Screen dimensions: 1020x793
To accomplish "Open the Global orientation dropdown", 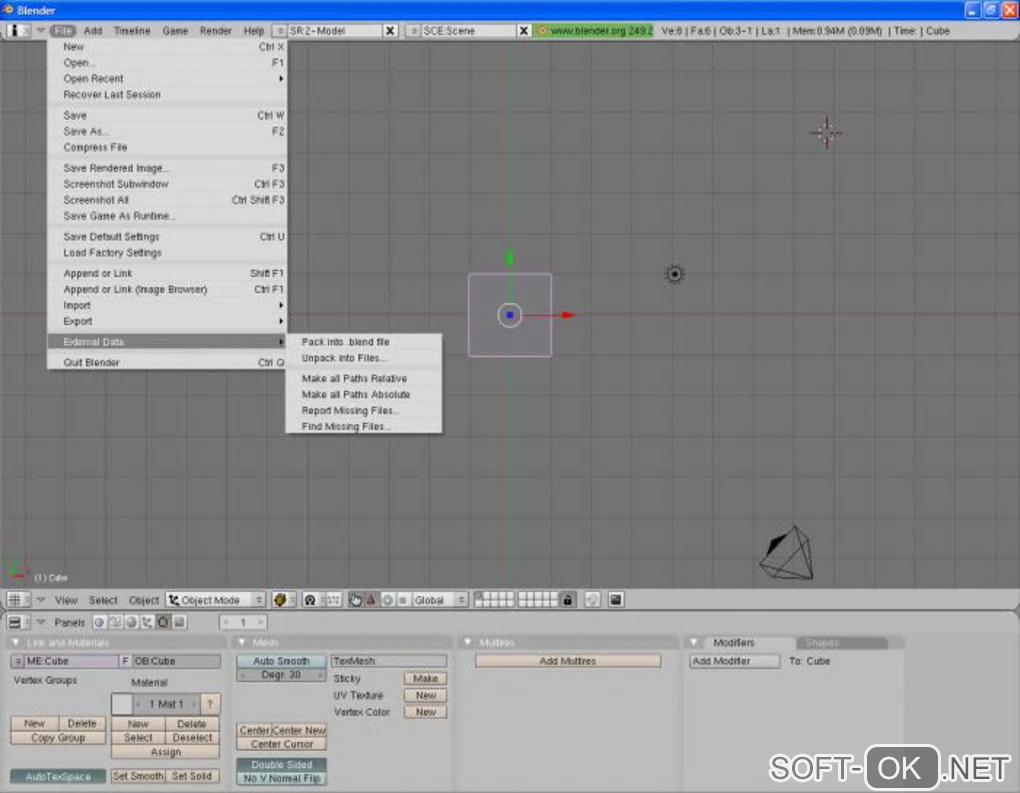I will [440, 600].
